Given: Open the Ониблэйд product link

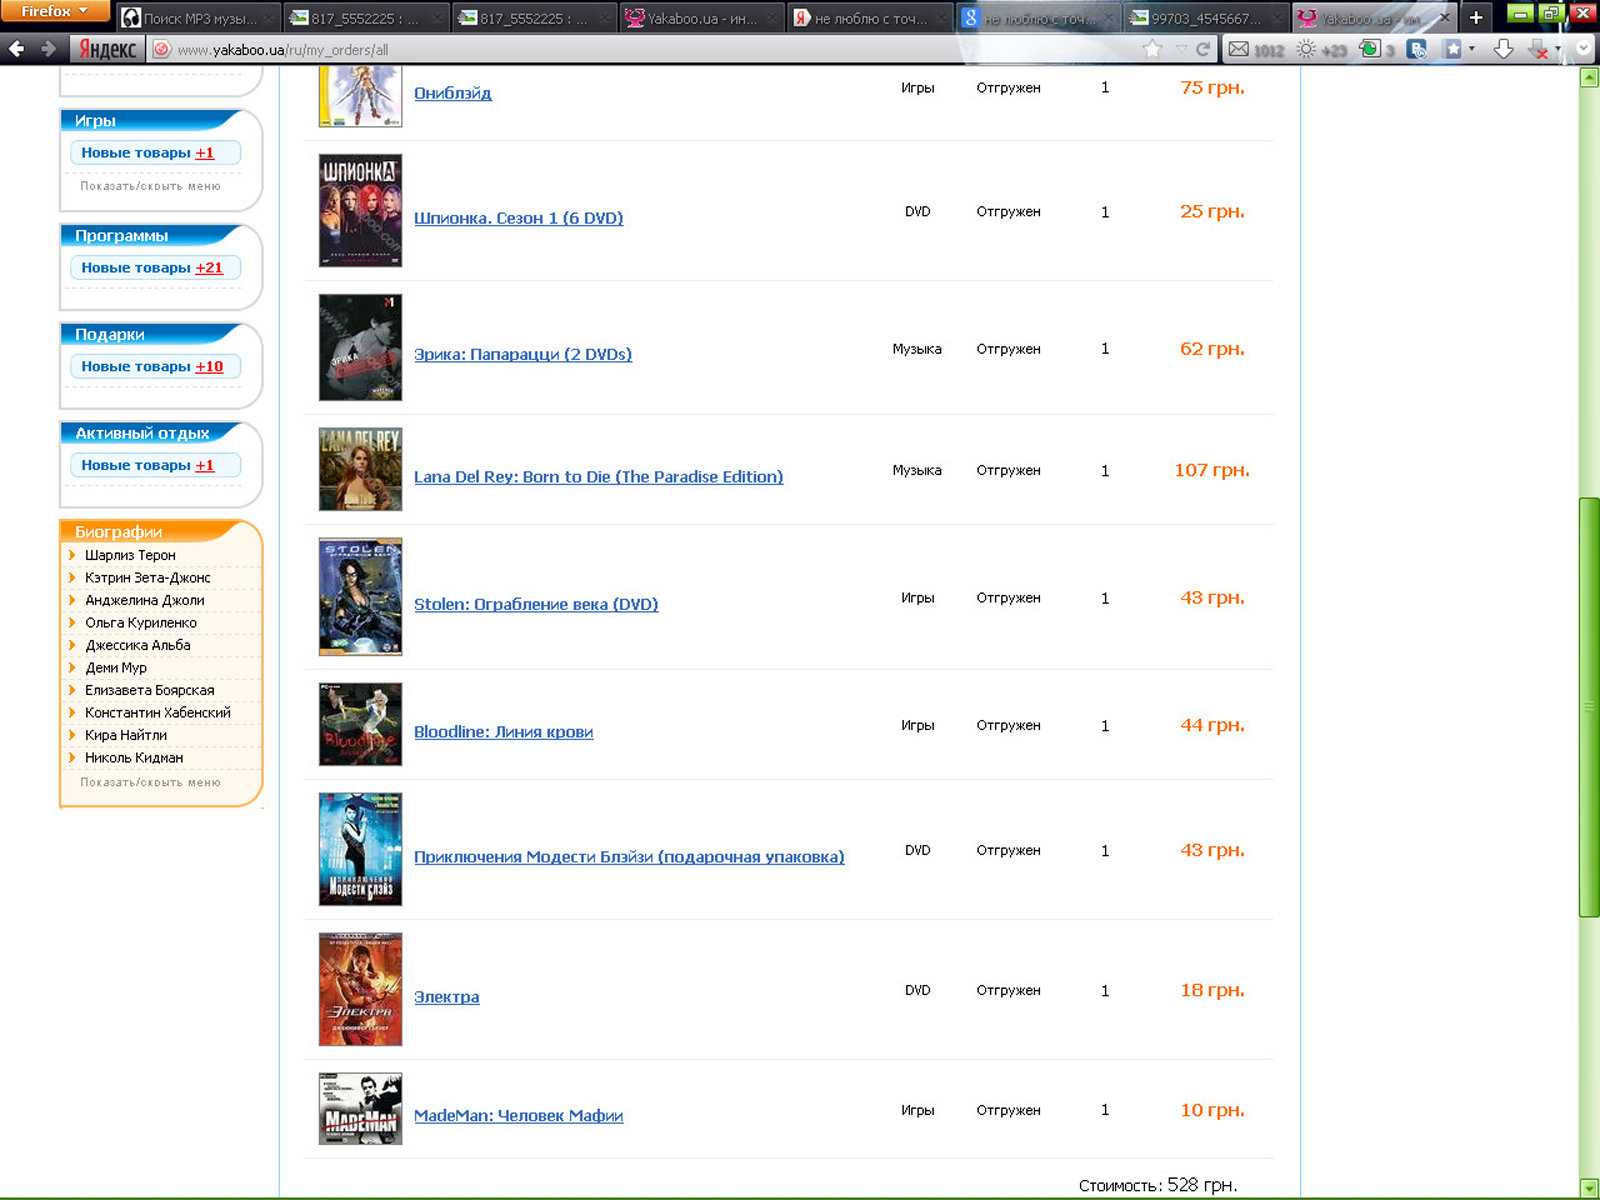Looking at the screenshot, I should coord(453,93).
